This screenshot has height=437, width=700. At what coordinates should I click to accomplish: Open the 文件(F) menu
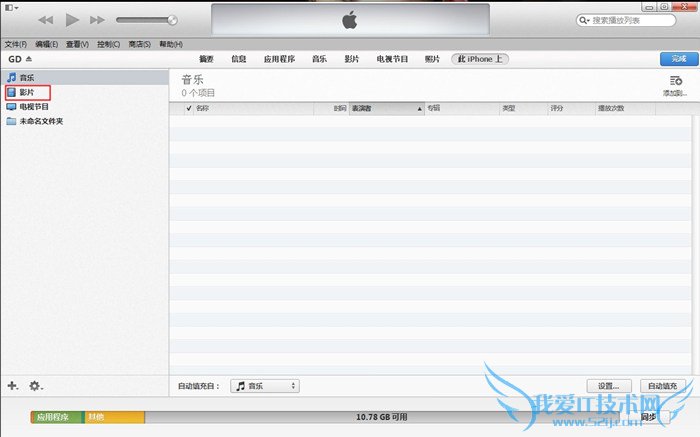pos(16,44)
